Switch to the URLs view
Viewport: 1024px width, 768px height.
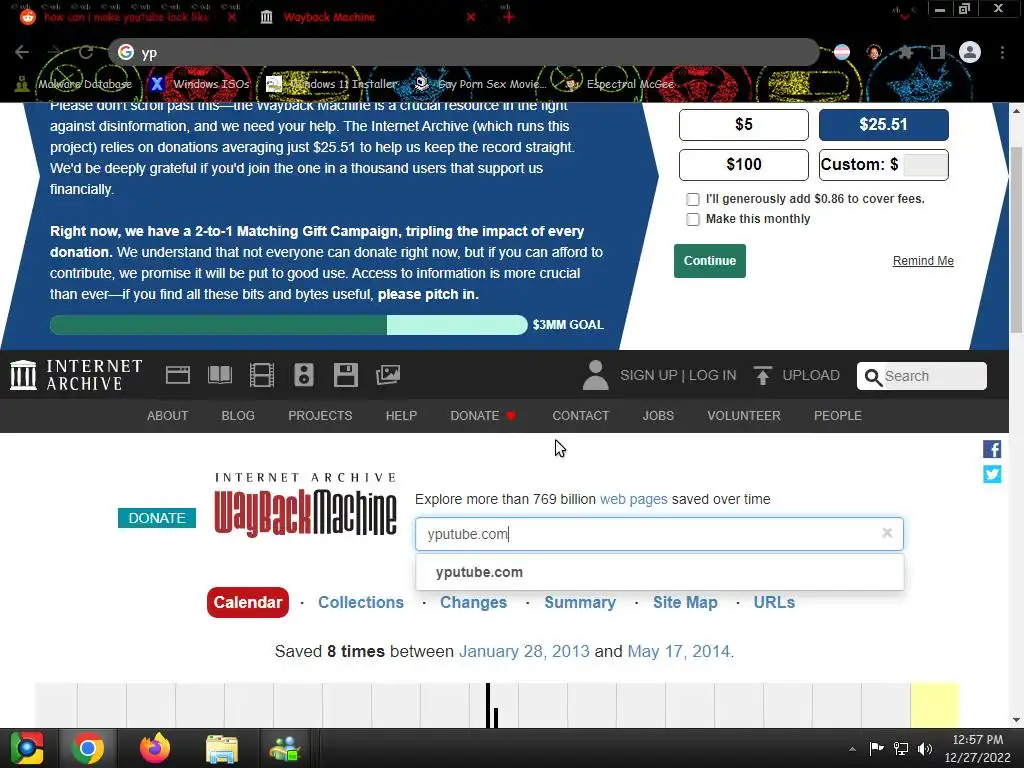pyautogui.click(x=774, y=602)
